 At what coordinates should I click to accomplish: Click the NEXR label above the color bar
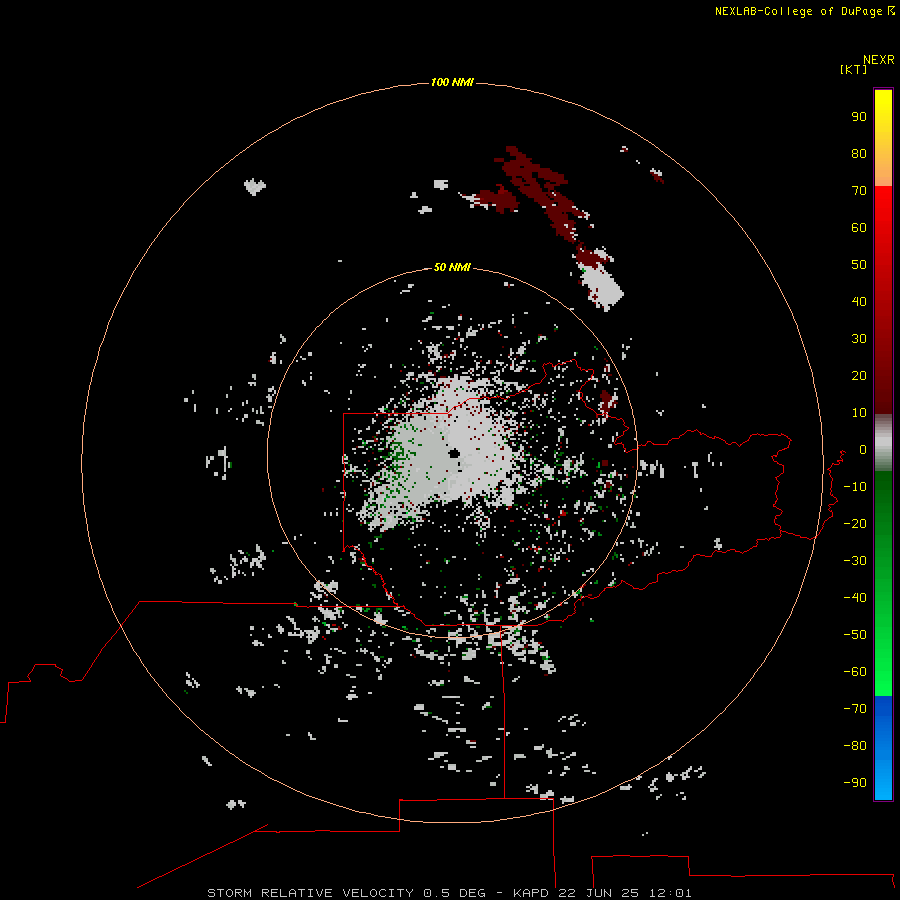[879, 60]
